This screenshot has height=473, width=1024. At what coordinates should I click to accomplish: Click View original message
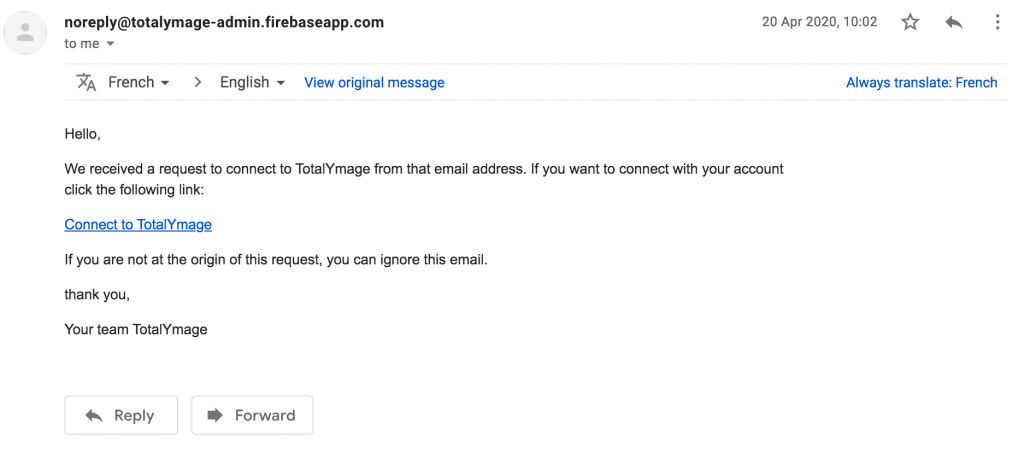(x=374, y=82)
